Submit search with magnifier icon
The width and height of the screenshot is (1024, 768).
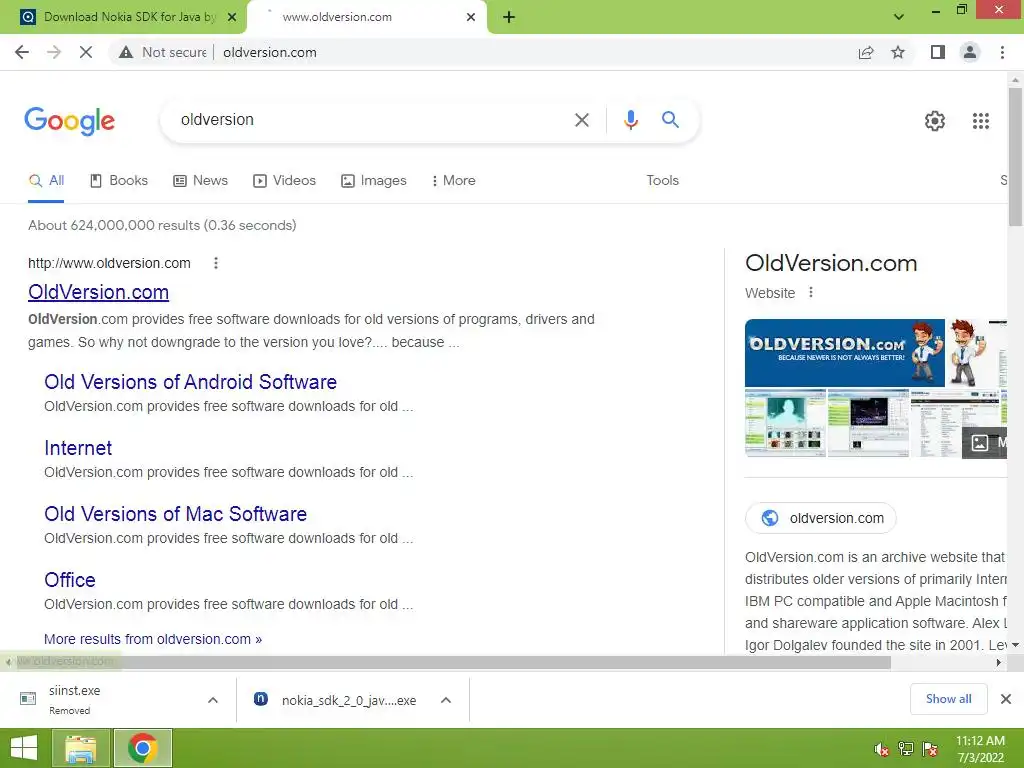tap(670, 120)
